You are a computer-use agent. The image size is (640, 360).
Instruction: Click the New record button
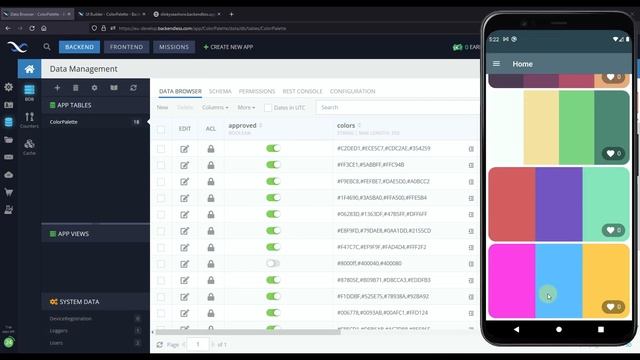(162, 107)
